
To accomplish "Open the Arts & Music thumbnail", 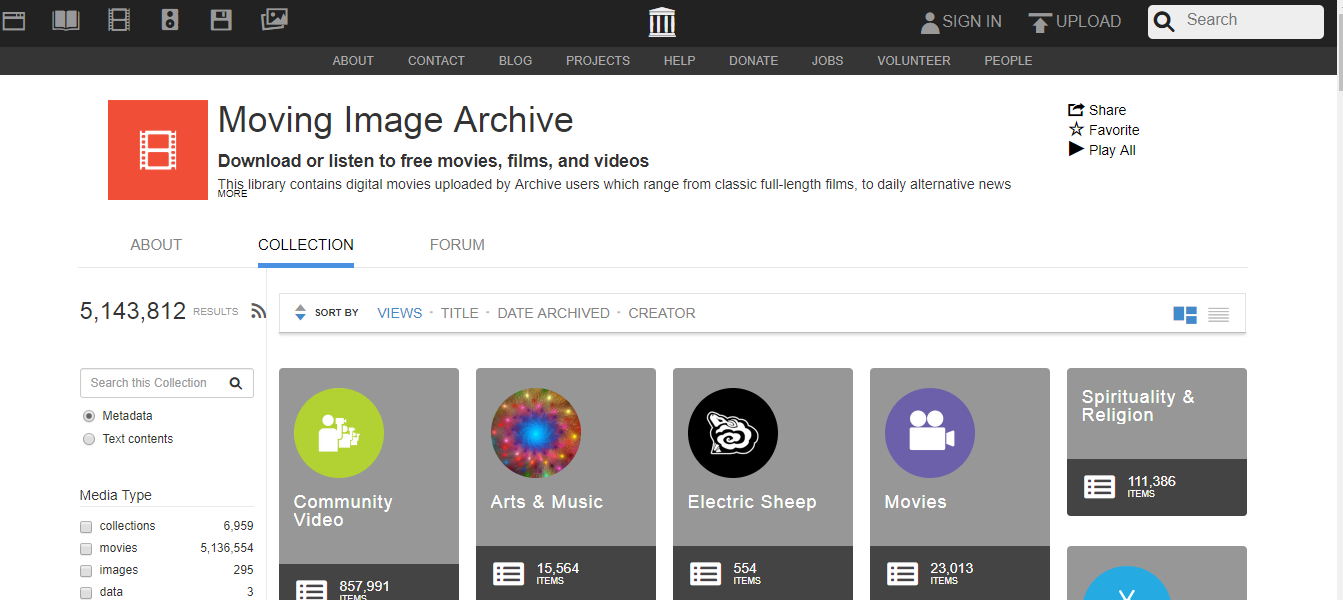I will tap(536, 433).
